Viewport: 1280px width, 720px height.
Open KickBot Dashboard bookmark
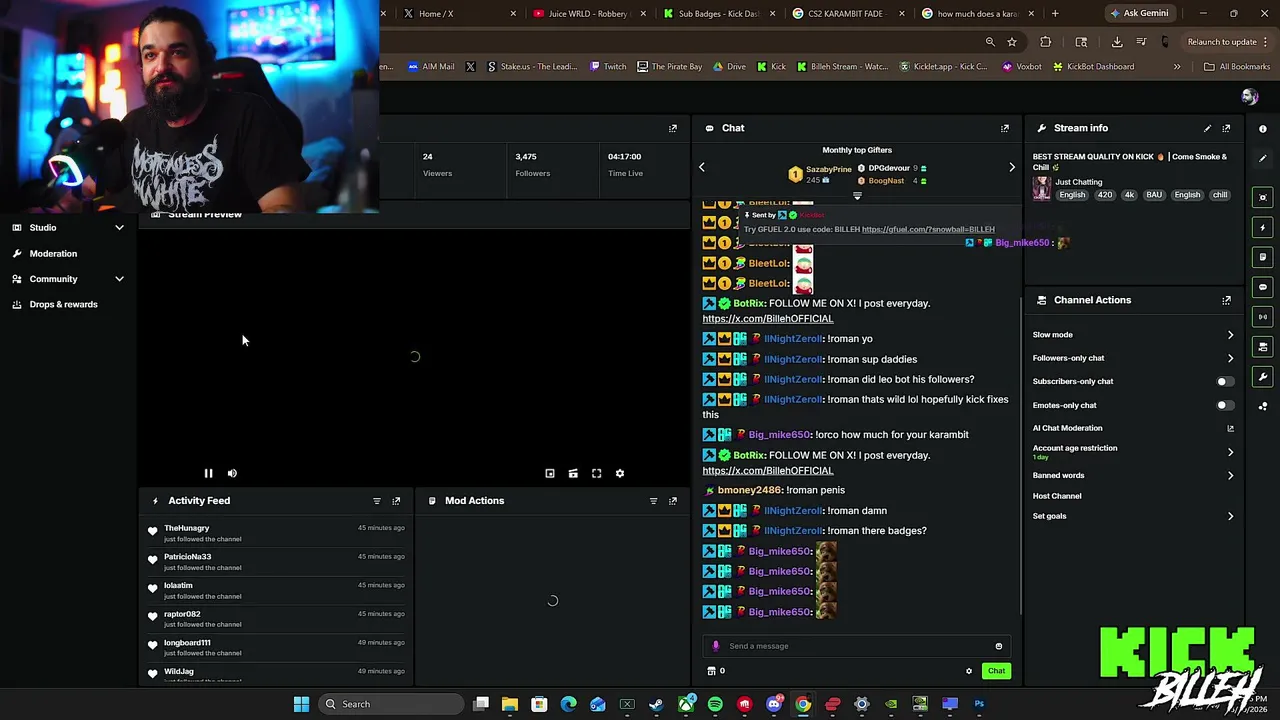1092,67
